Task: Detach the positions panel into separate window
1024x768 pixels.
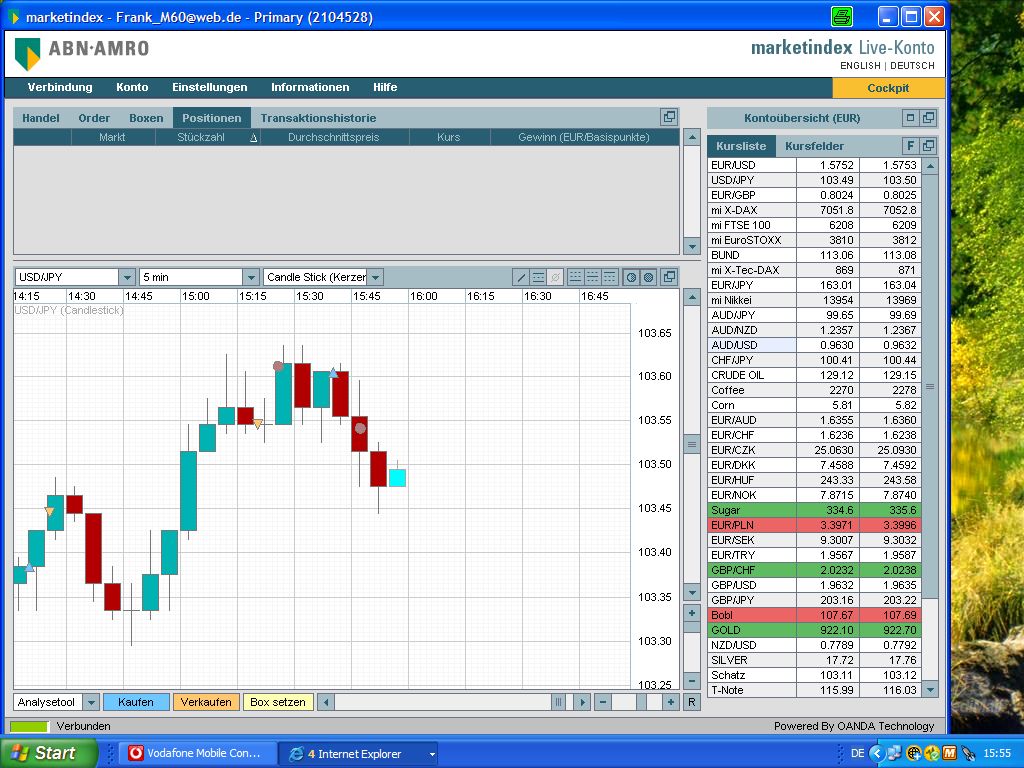Action: click(x=669, y=117)
